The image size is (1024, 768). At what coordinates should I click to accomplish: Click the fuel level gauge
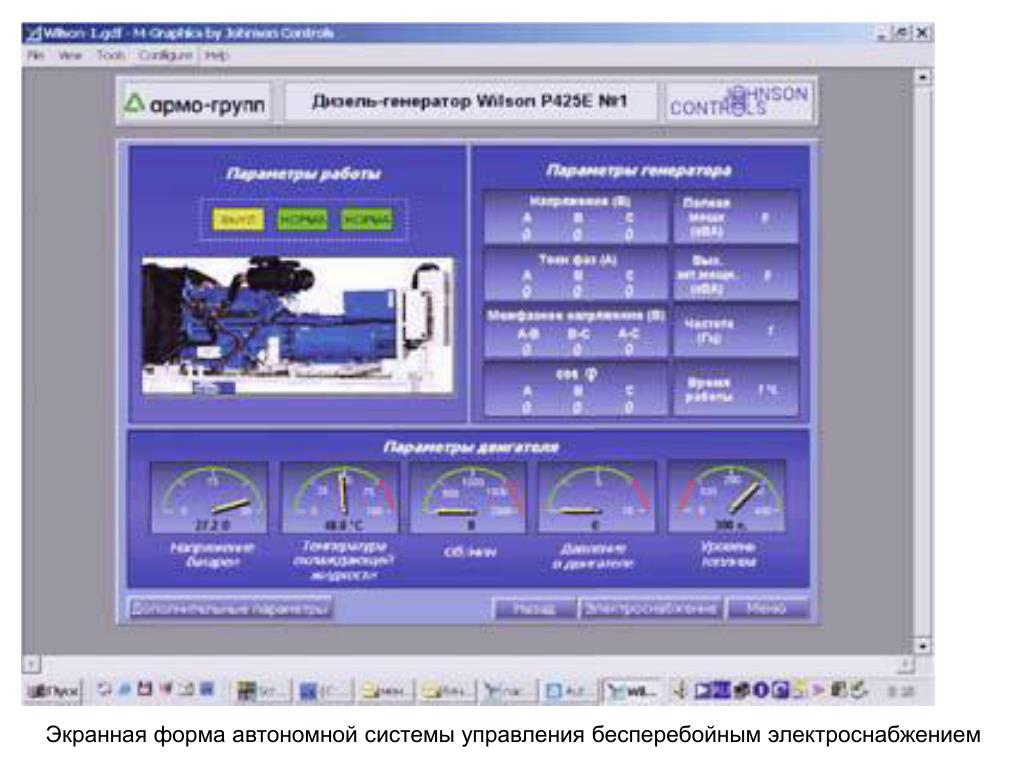pyautogui.click(x=726, y=497)
